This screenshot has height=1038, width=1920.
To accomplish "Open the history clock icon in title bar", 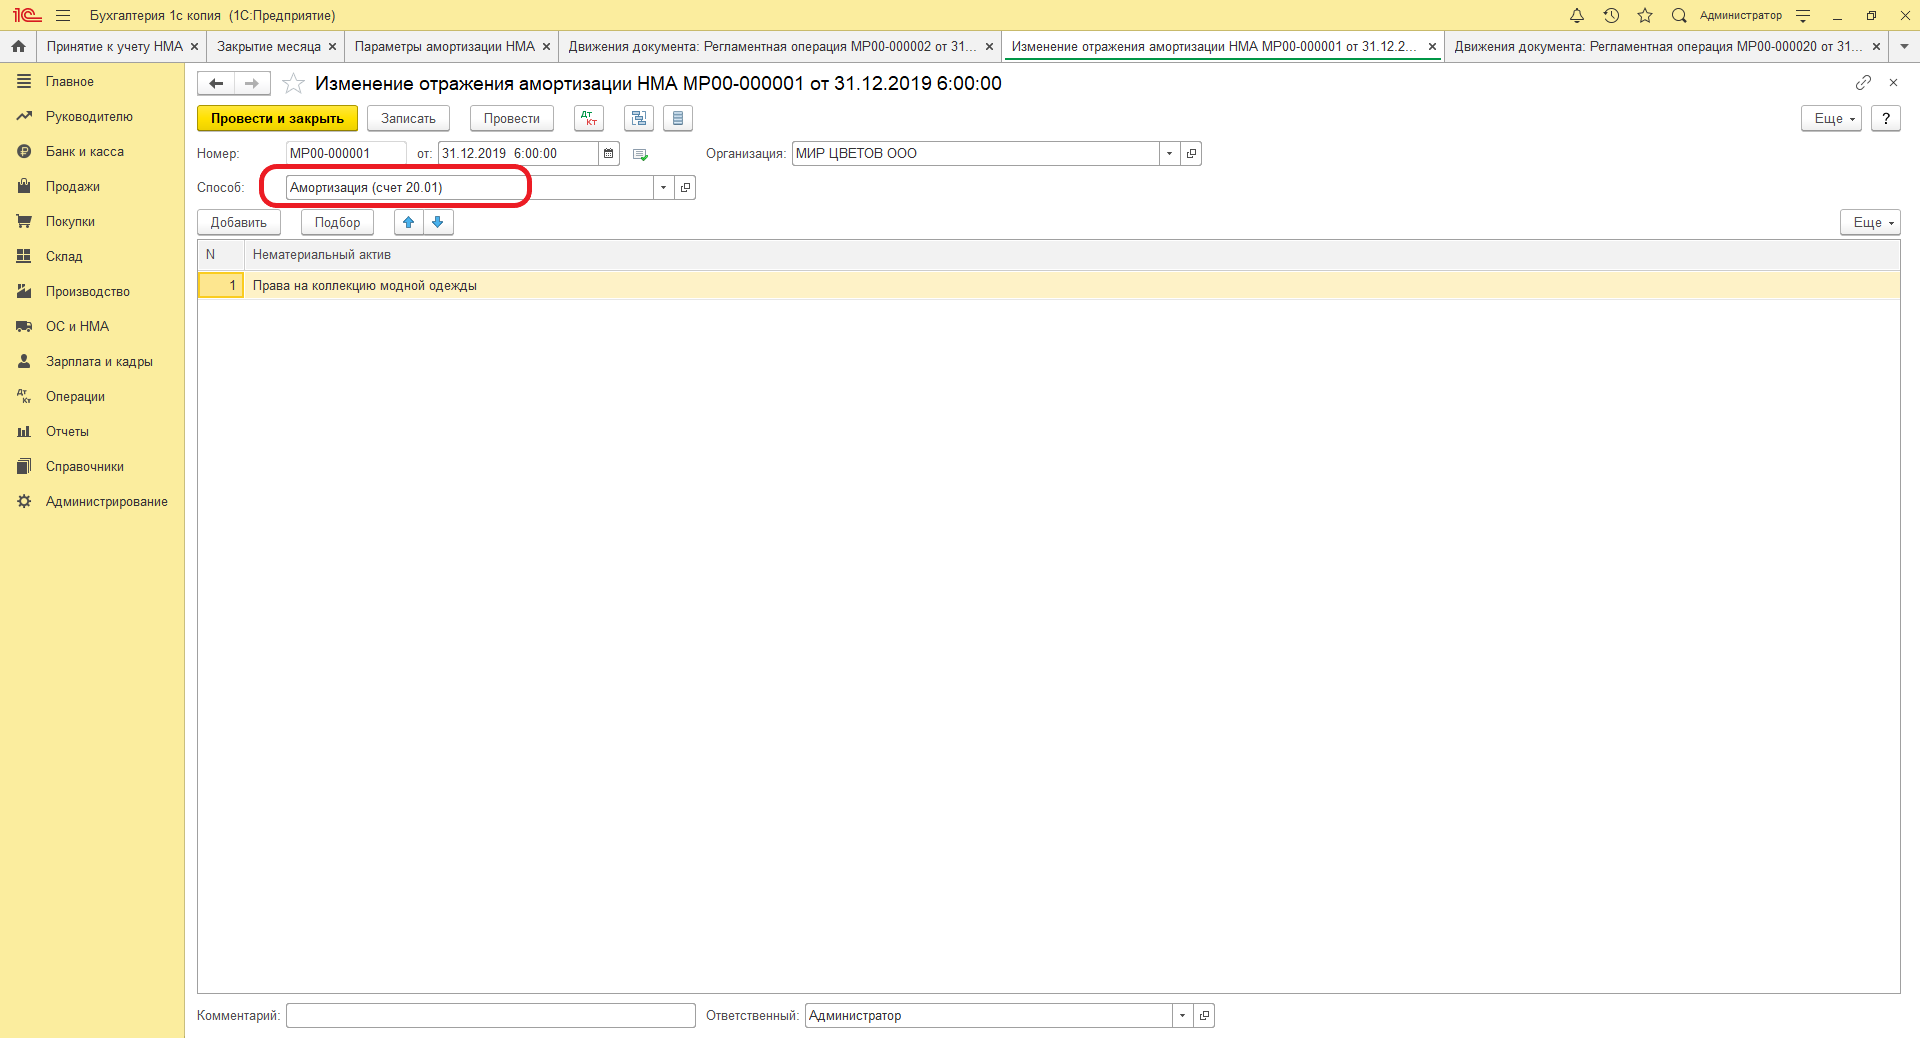I will [x=1611, y=15].
